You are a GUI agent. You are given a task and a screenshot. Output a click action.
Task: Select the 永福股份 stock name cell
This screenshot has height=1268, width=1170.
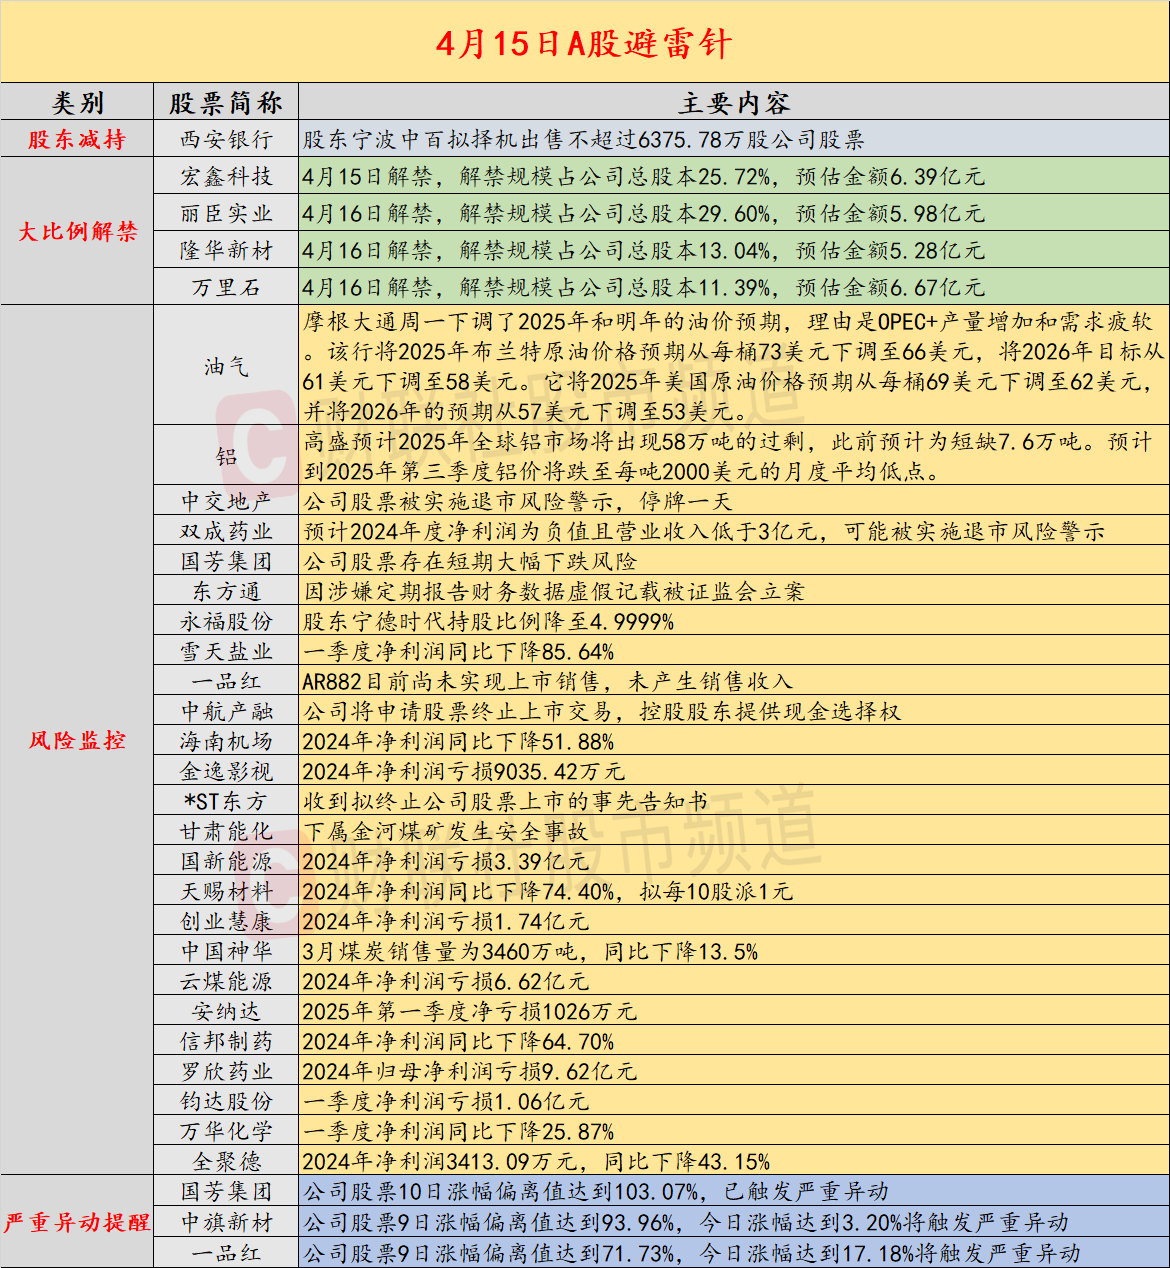point(226,621)
